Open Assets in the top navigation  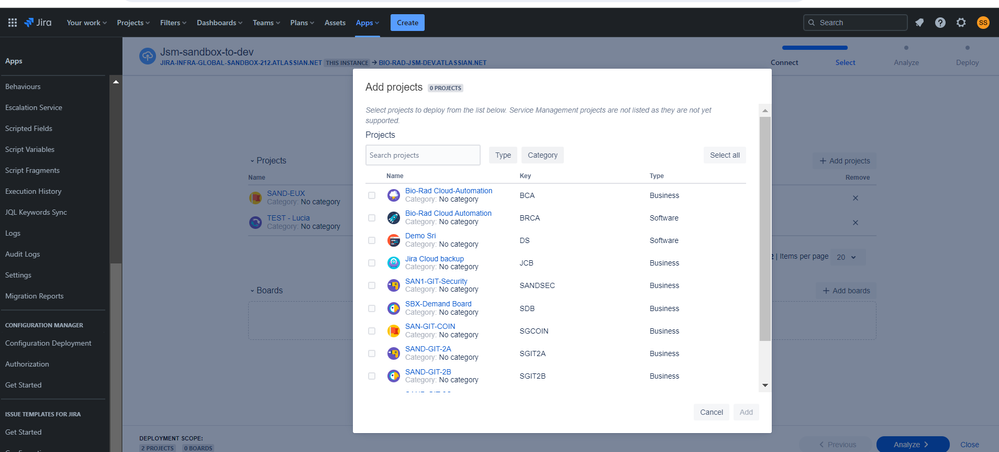pos(335,22)
